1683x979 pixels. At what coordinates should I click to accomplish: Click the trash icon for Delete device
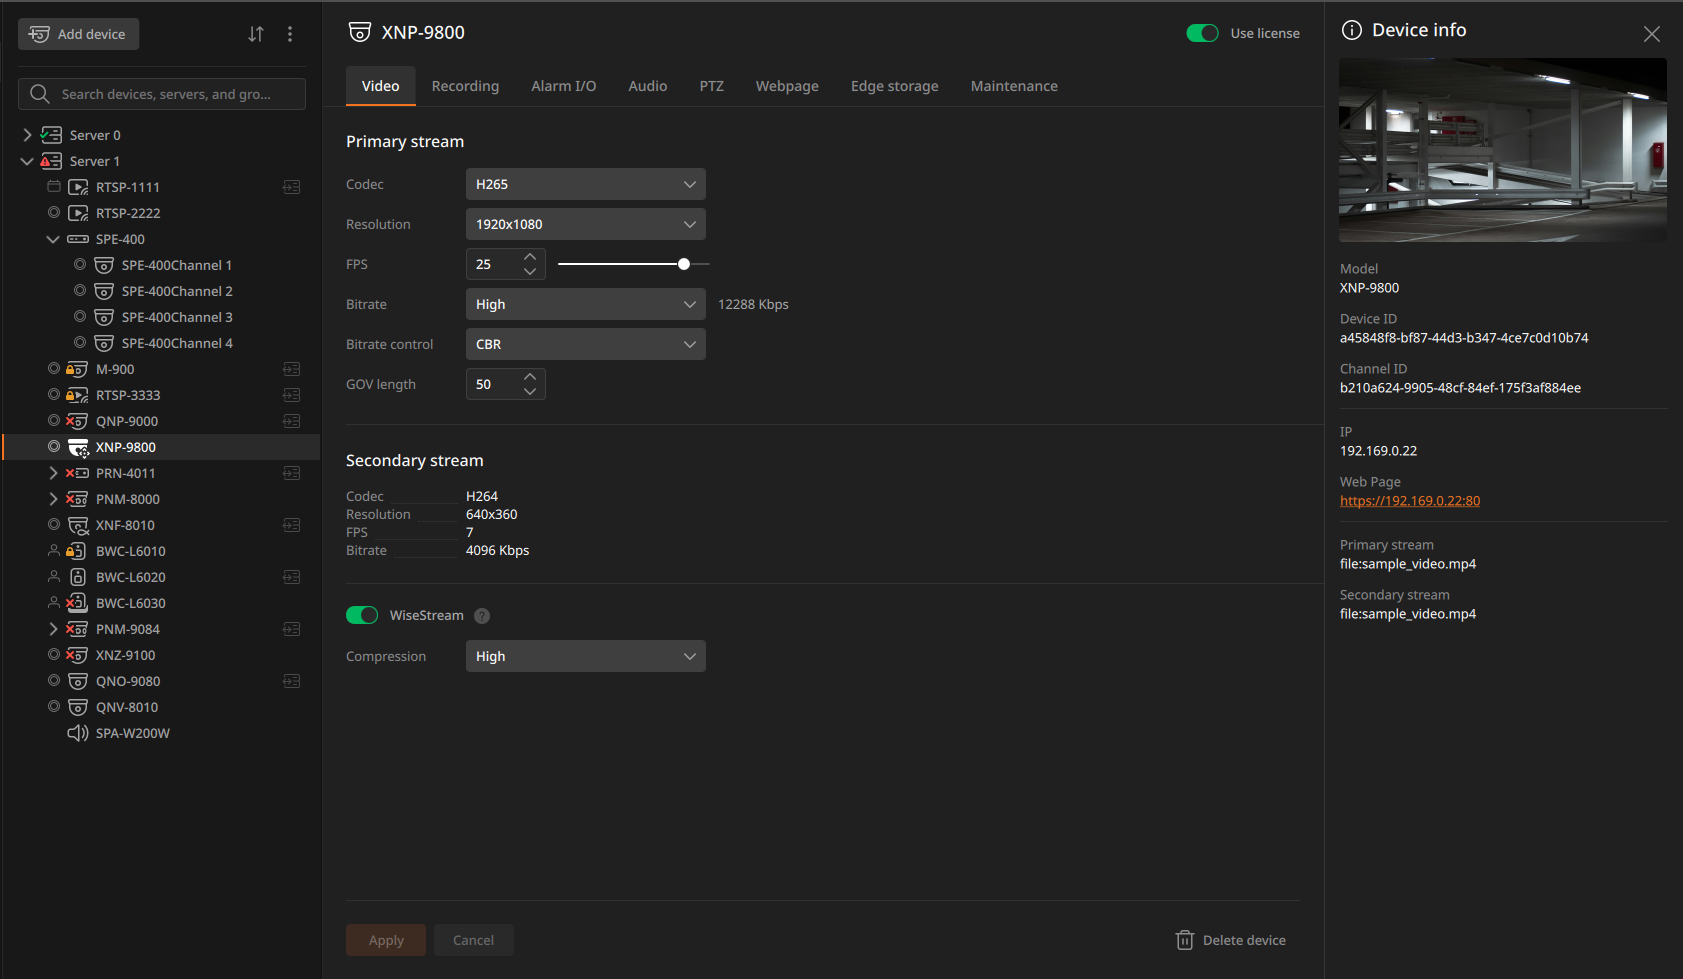1185,940
